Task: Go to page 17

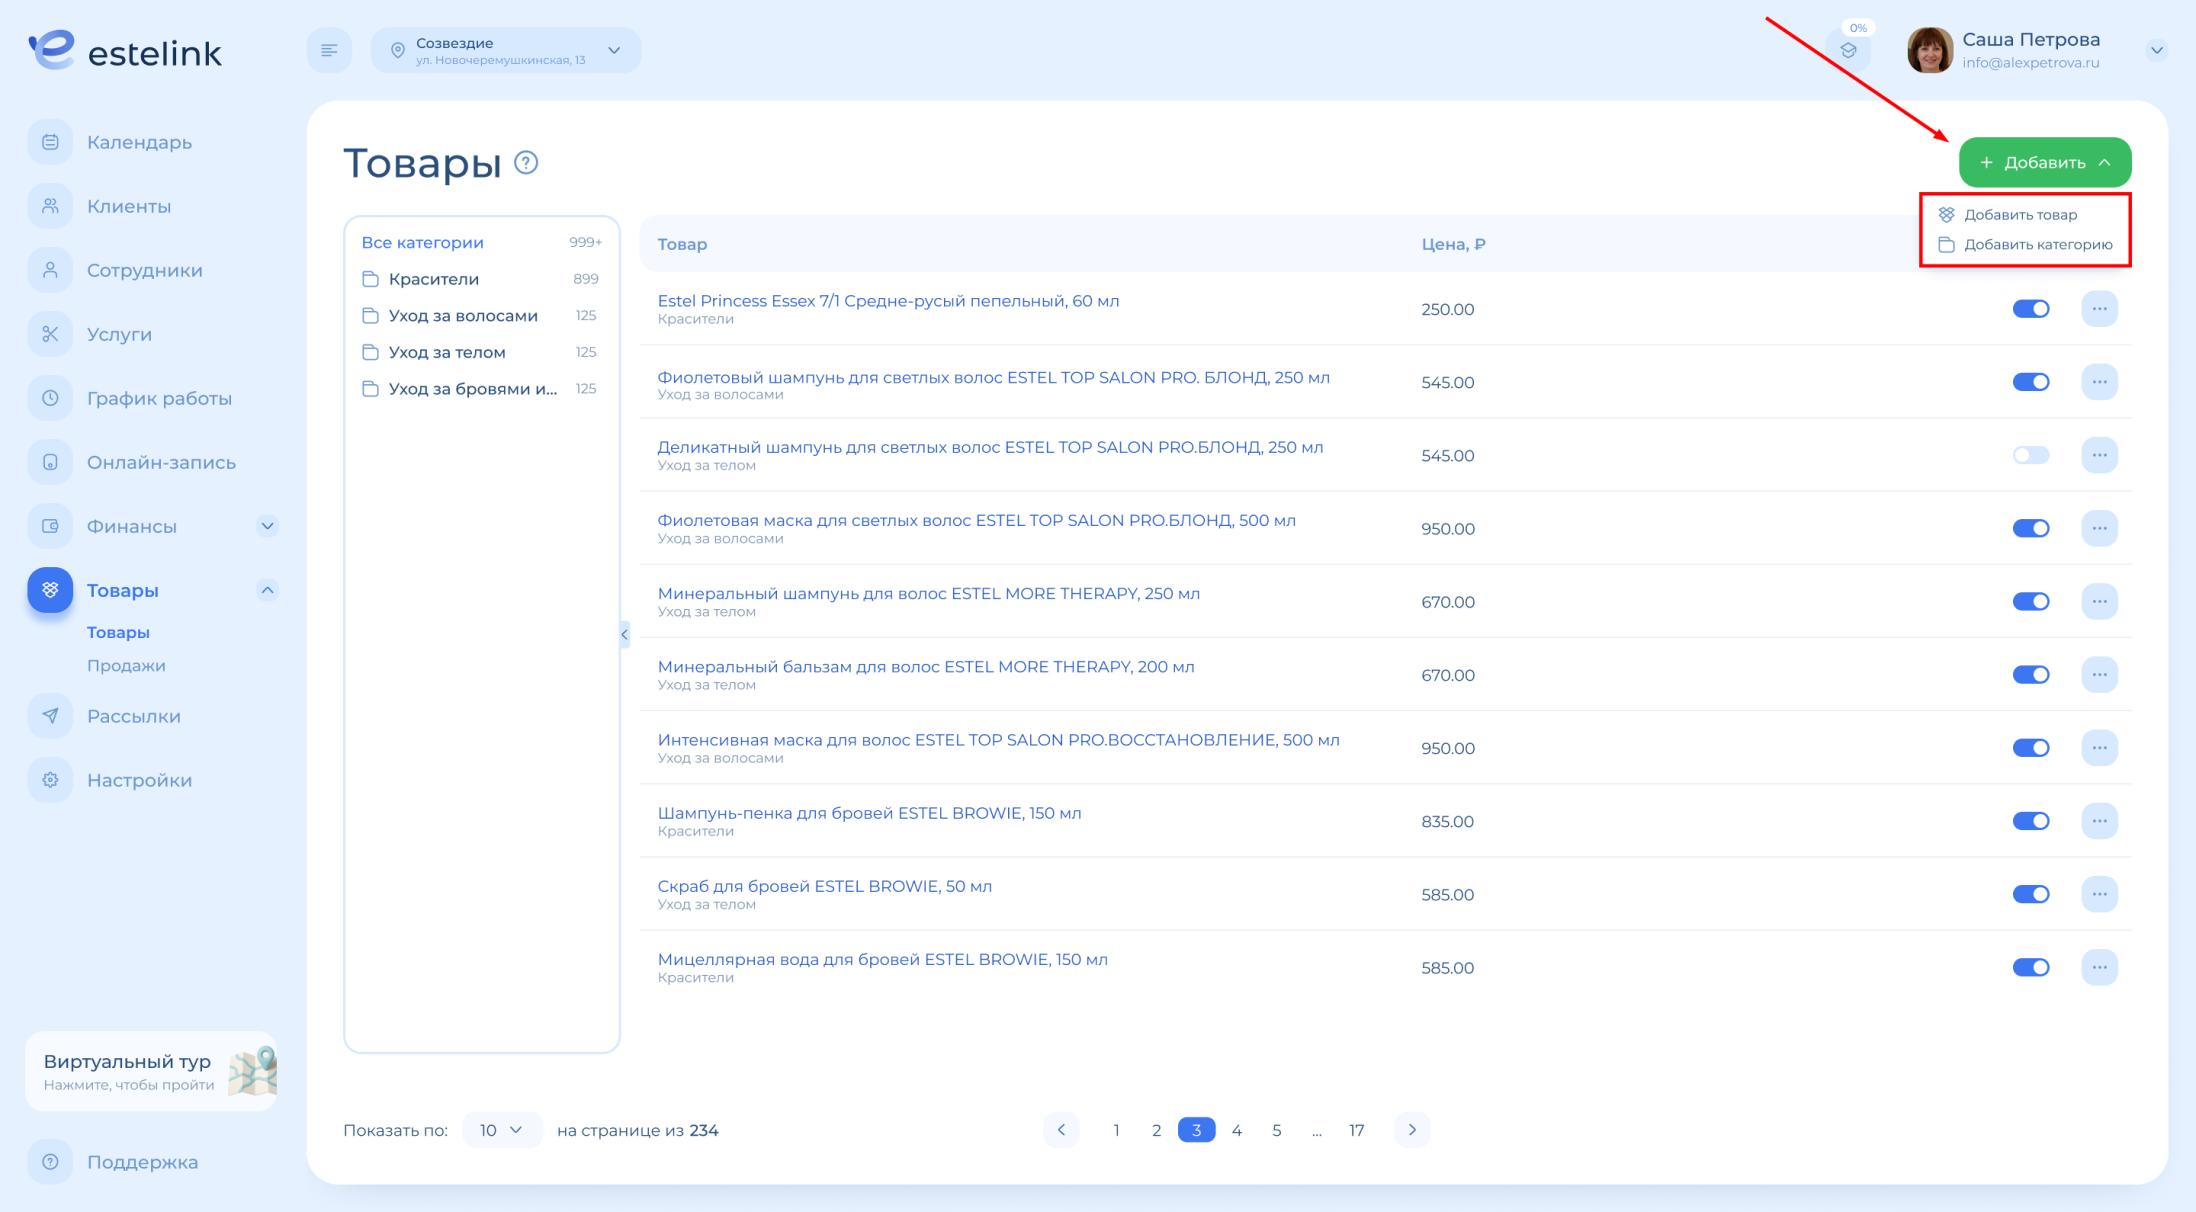Action: [x=1356, y=1130]
